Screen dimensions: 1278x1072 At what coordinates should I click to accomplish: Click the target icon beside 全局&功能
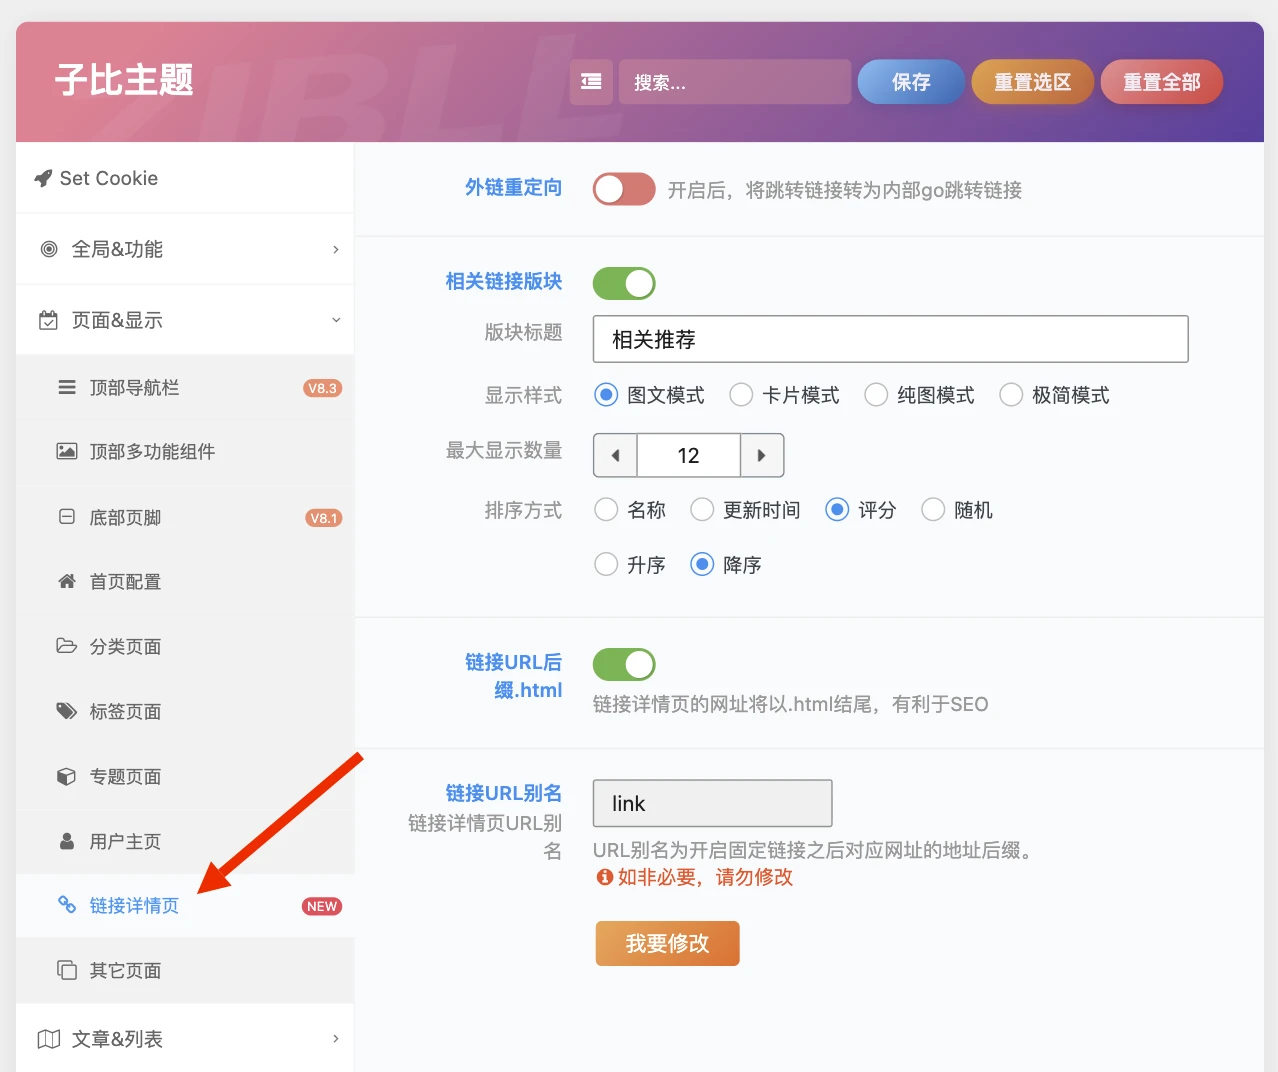(x=48, y=249)
